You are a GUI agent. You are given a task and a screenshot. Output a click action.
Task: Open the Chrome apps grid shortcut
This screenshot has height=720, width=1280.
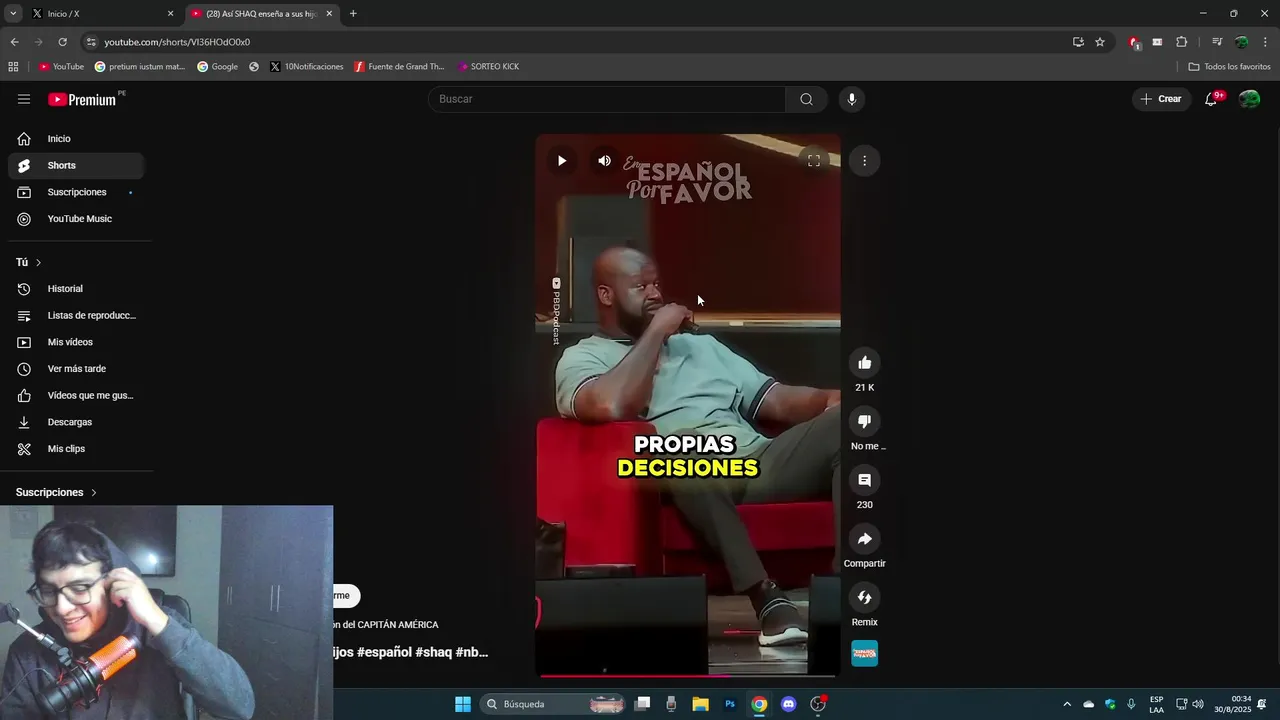point(13,67)
